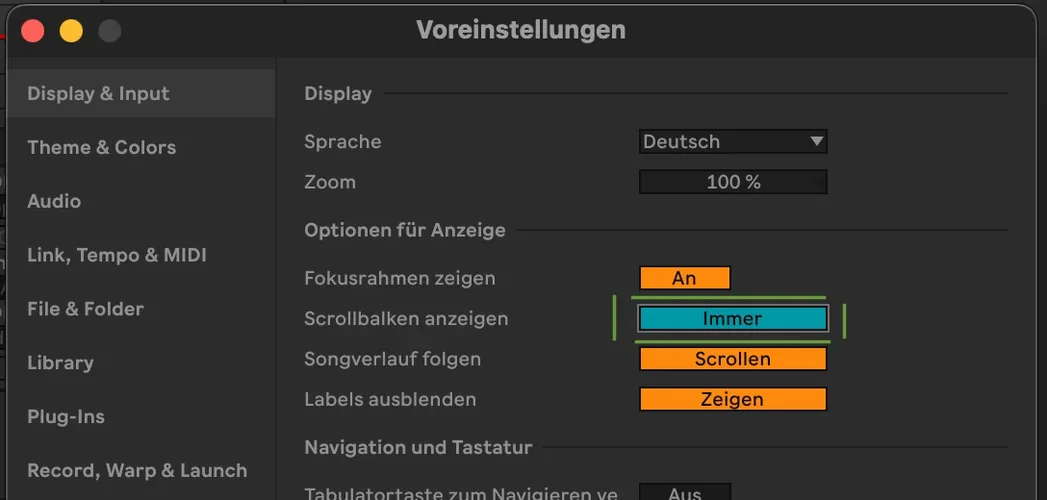Open the Audio preferences tab

point(54,202)
